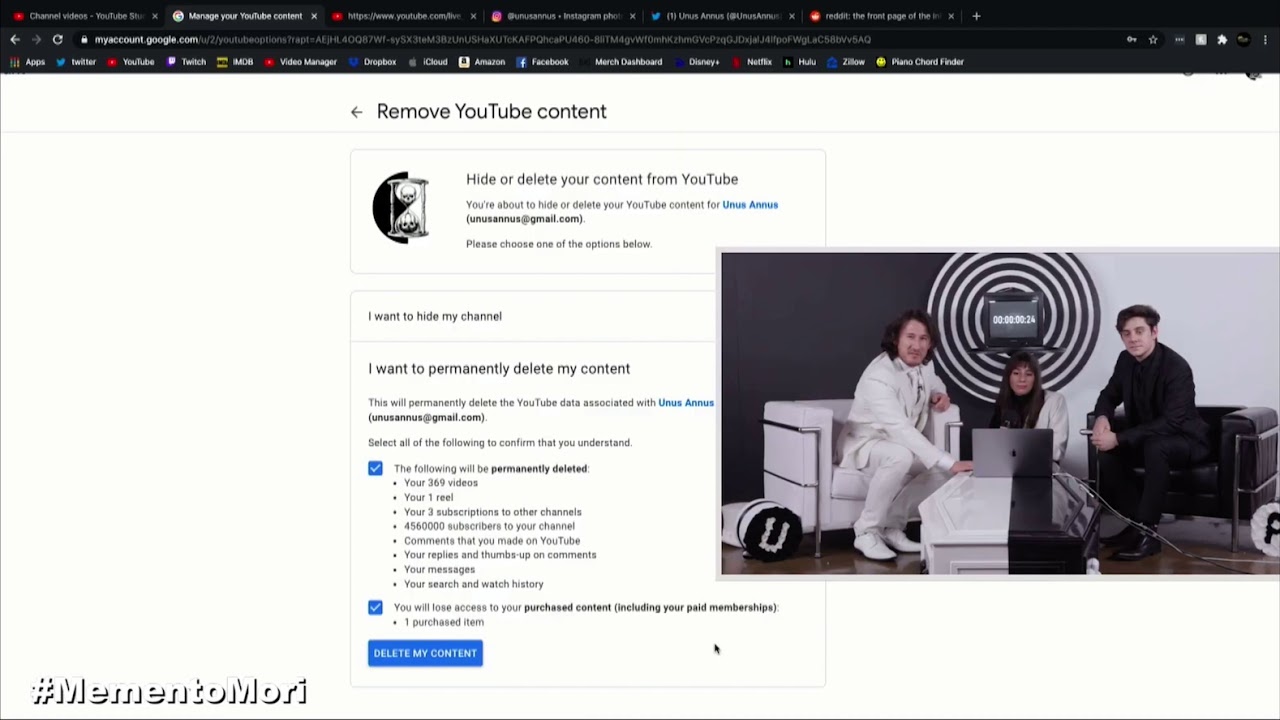Open the Disney+ bookmark
The width and height of the screenshot is (1280, 720).
[x=697, y=62]
